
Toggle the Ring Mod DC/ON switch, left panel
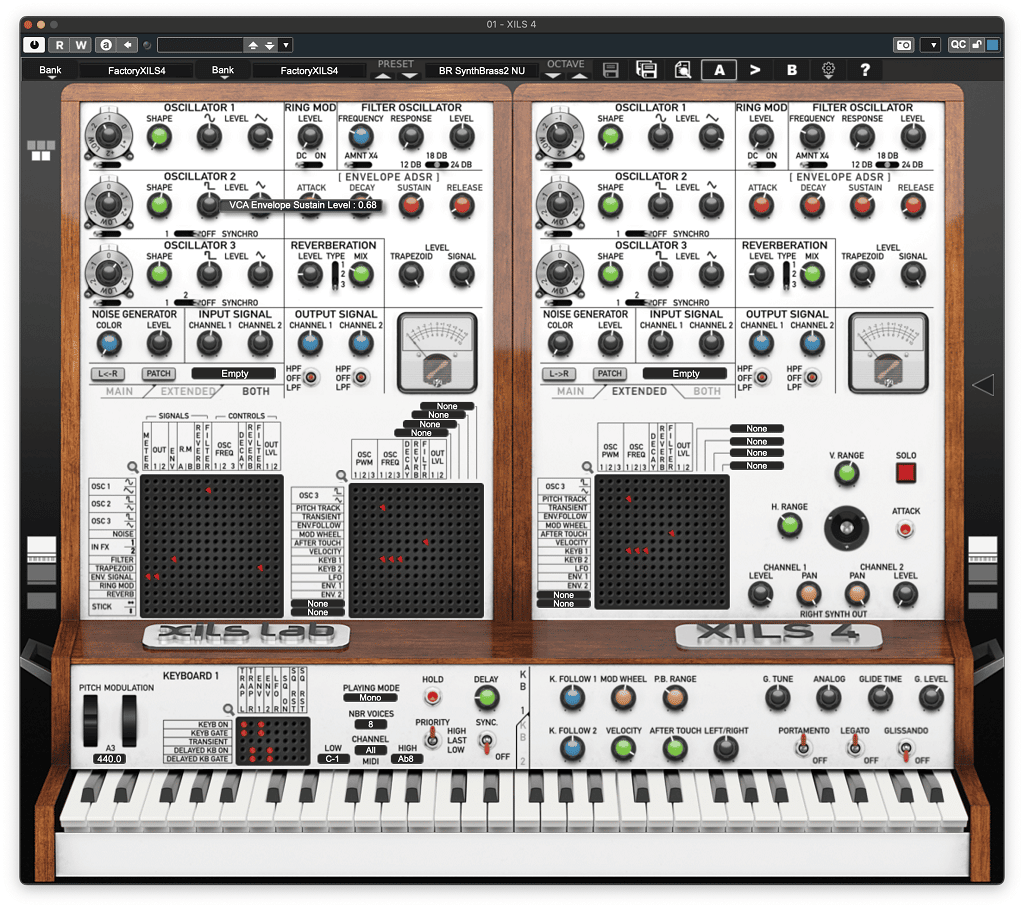click(x=311, y=164)
